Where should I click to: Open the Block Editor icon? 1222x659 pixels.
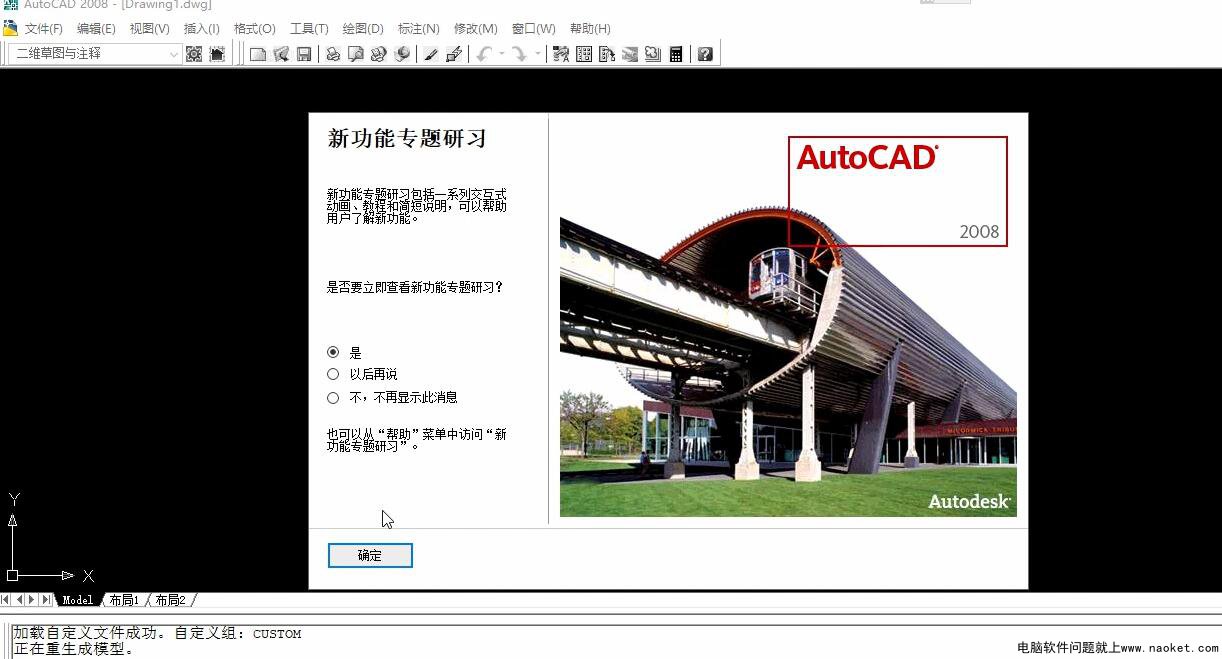click(x=454, y=54)
